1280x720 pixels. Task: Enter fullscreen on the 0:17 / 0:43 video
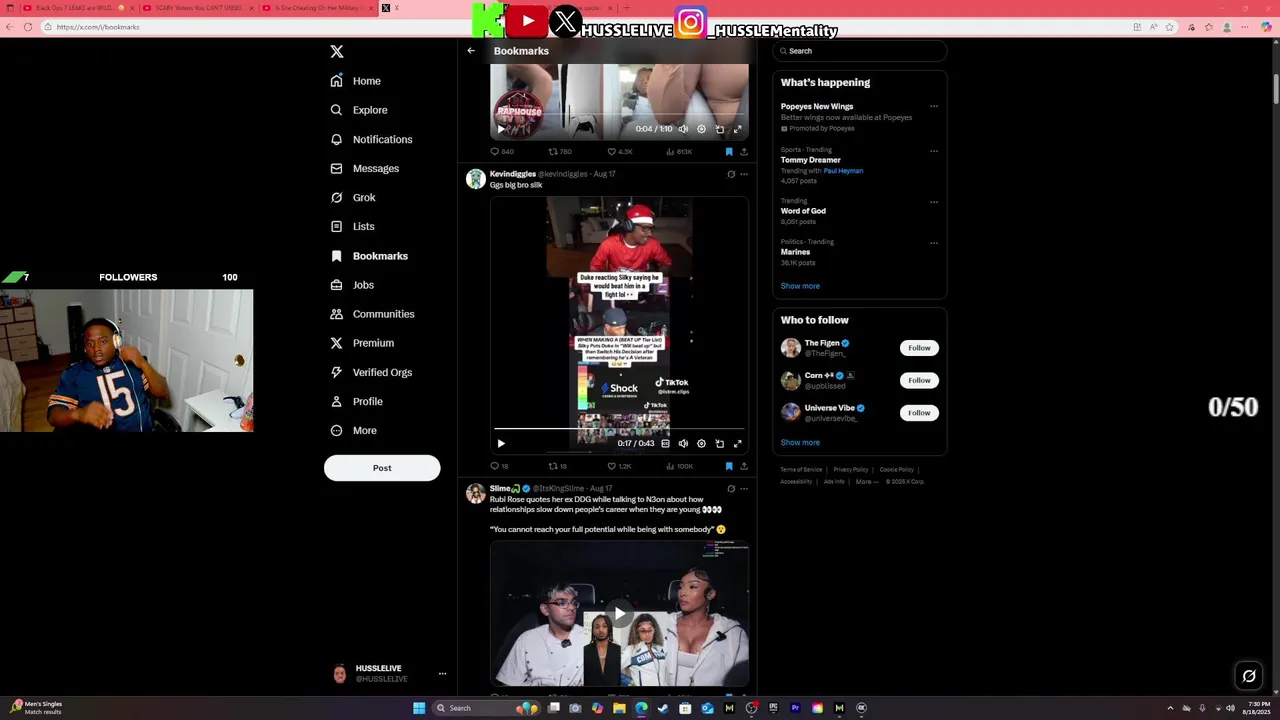738,443
